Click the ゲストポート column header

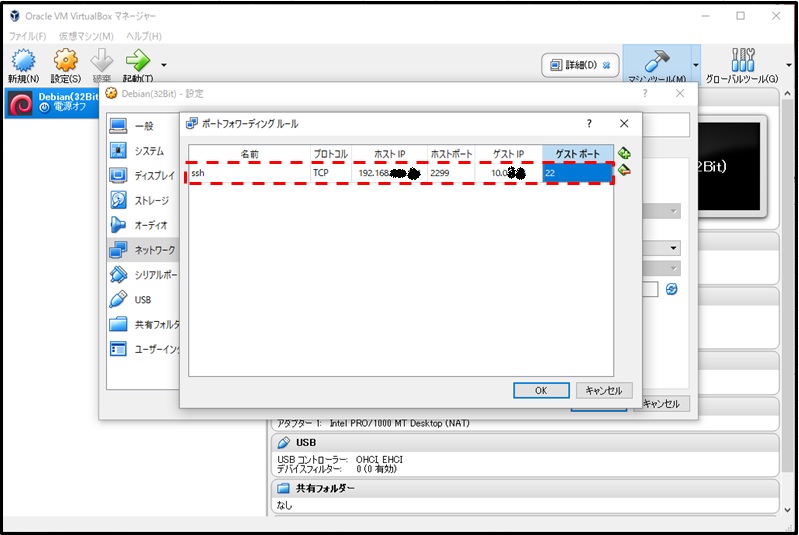coord(577,154)
